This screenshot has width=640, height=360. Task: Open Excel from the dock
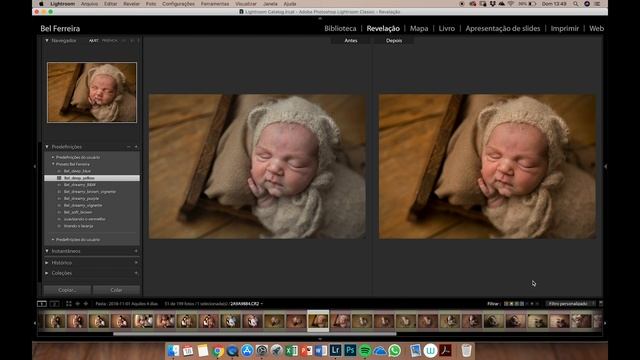point(291,350)
